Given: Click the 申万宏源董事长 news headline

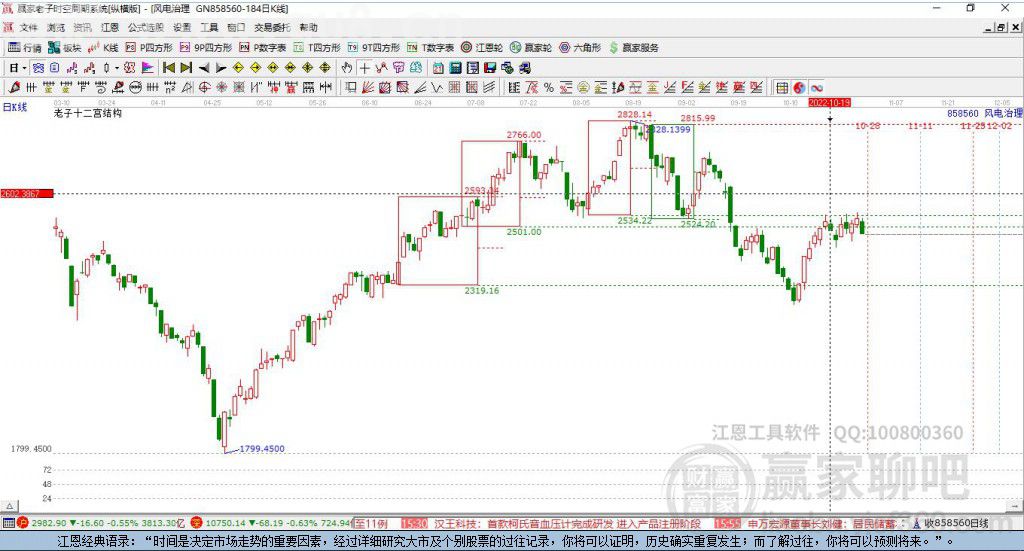Looking at the screenshot, I should click(822, 524).
